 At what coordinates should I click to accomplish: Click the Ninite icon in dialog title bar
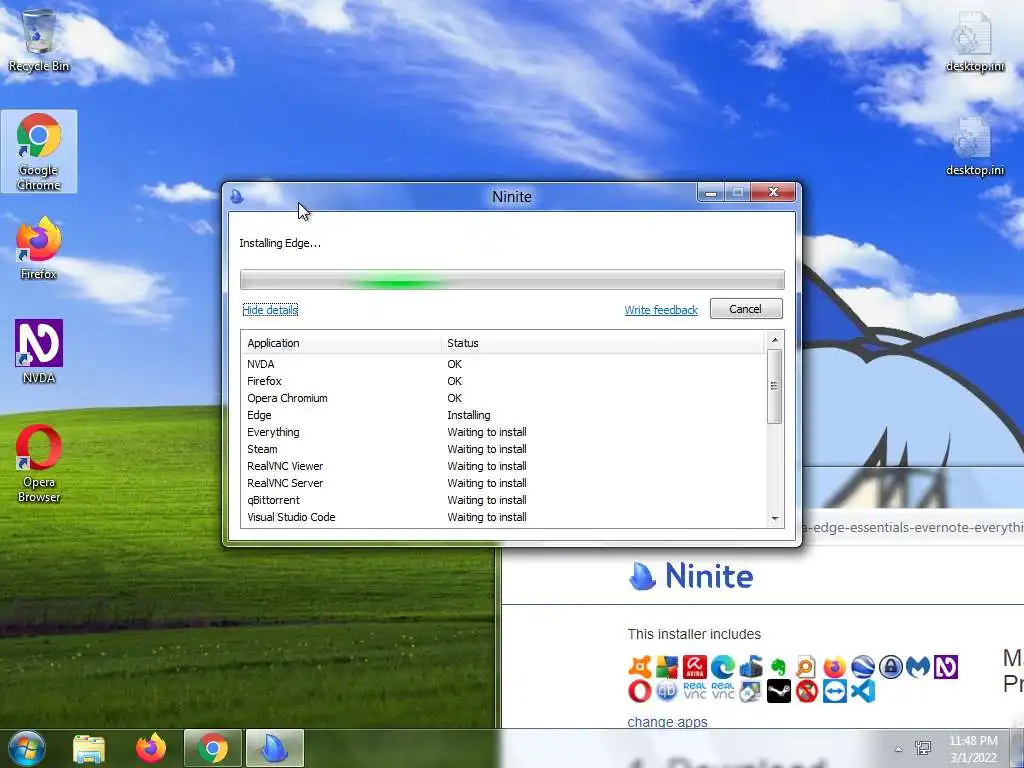click(x=237, y=196)
